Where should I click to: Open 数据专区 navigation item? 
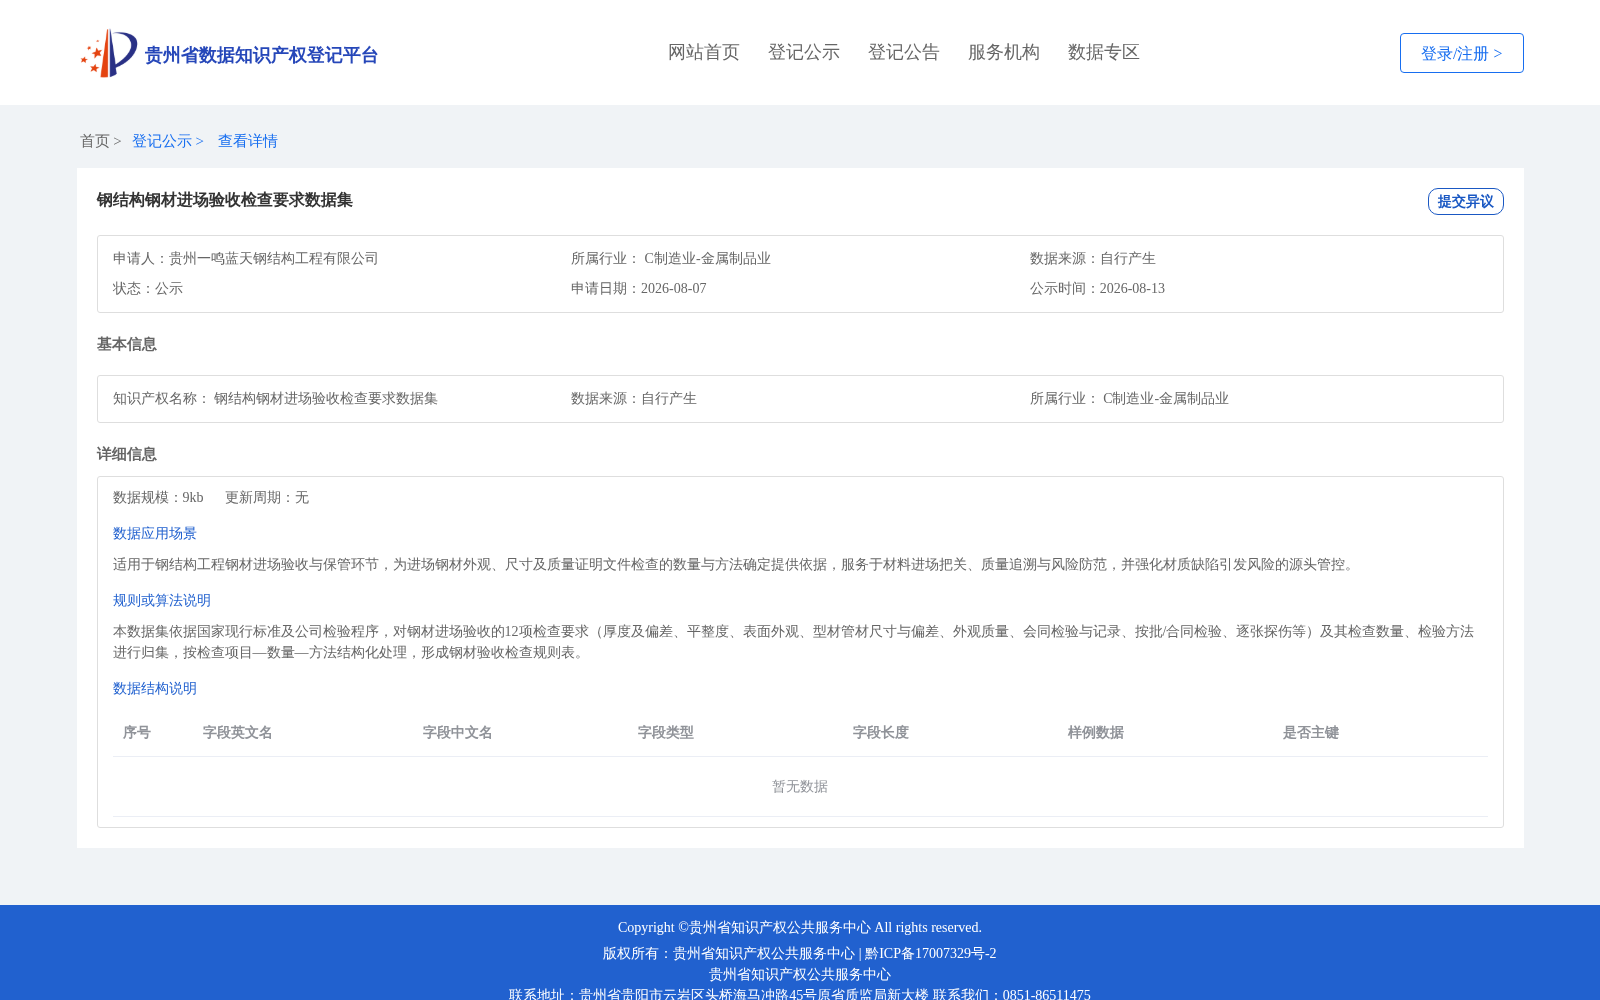[x=1104, y=52]
